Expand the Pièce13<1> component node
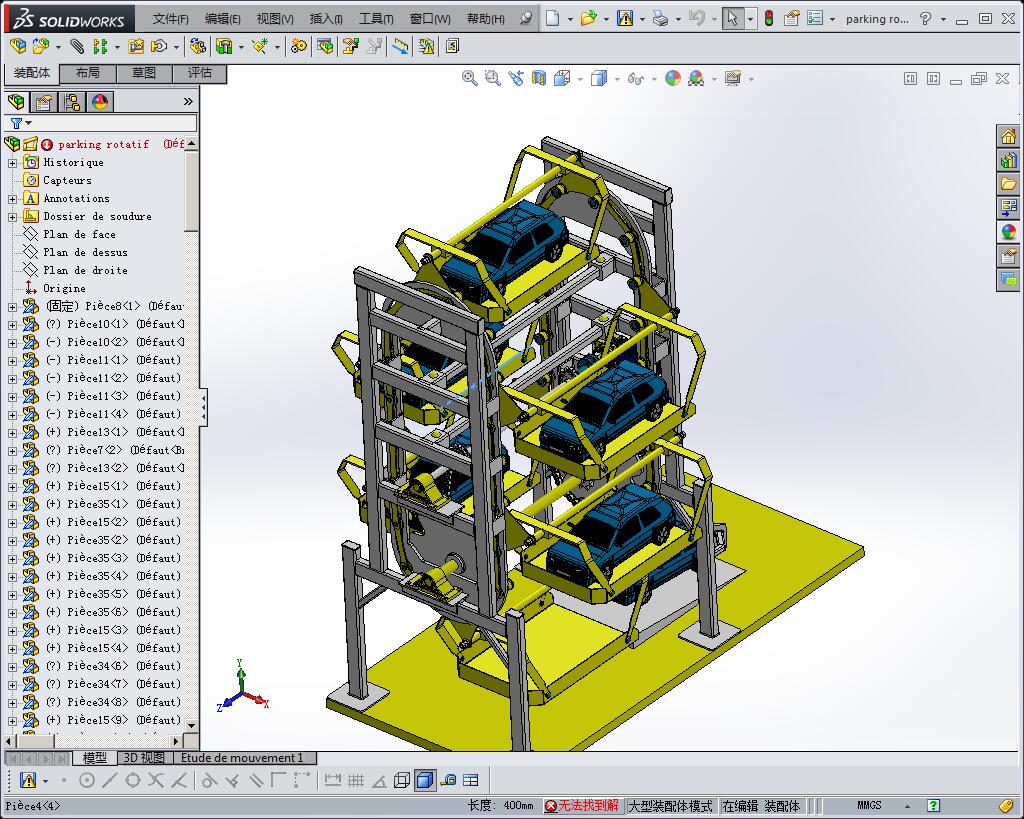 point(12,432)
